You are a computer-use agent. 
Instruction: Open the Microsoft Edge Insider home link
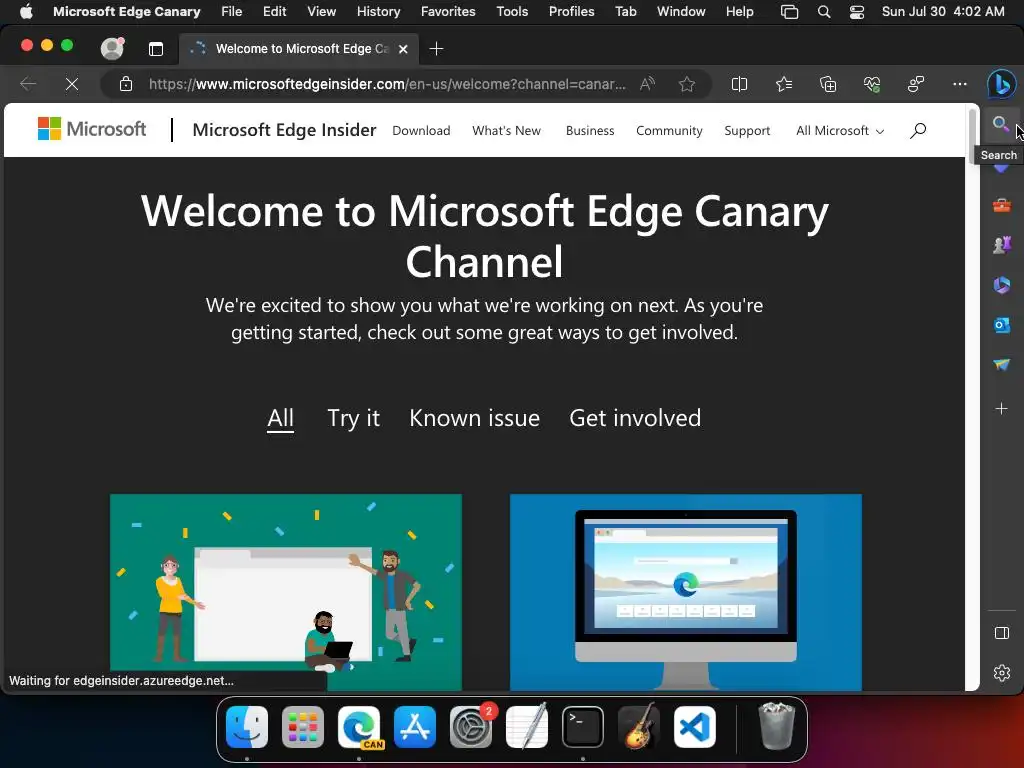[x=284, y=130]
